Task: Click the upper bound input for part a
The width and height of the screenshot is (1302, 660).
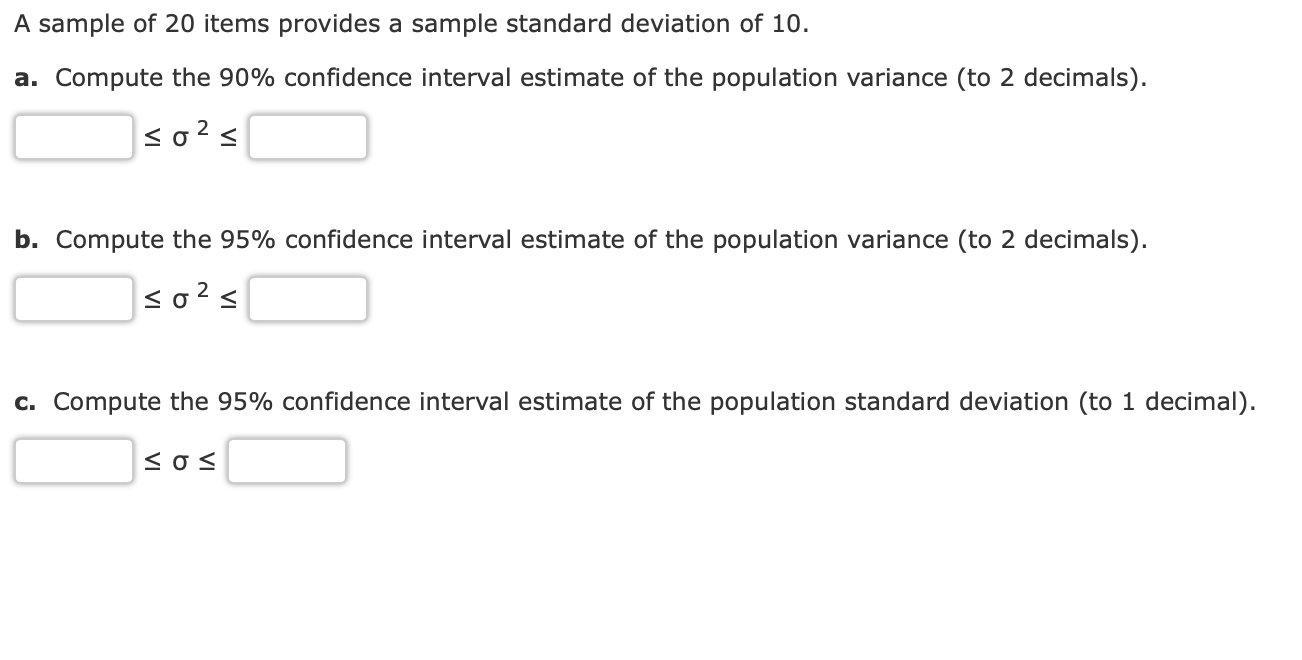Action: coord(308,137)
